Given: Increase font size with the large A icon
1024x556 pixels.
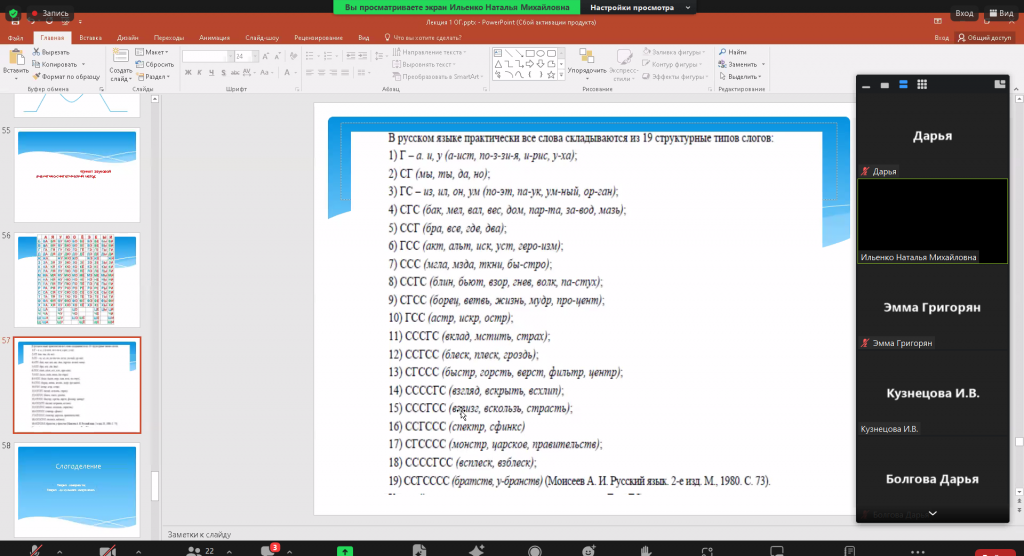Looking at the screenshot, I should [x=265, y=56].
